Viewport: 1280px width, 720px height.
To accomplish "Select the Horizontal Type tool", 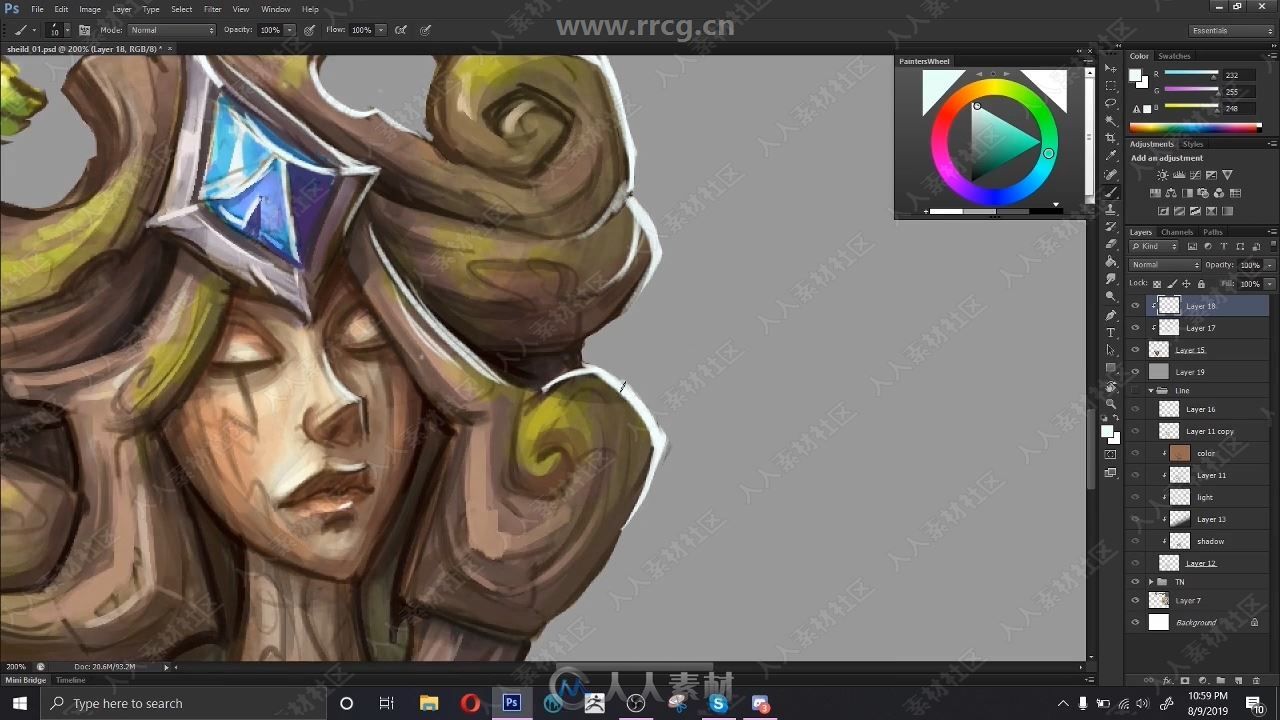I will (1111, 332).
